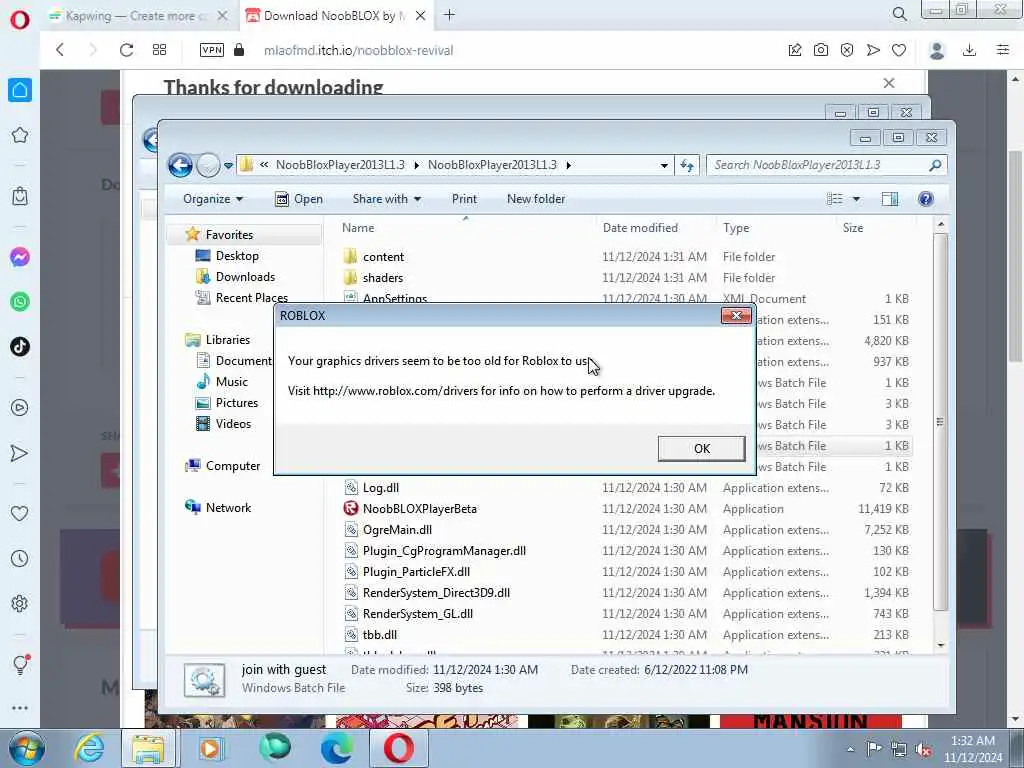1024x768 pixels.
Task: Close the ROBLOX error dialog
Action: pyautogui.click(x=736, y=316)
